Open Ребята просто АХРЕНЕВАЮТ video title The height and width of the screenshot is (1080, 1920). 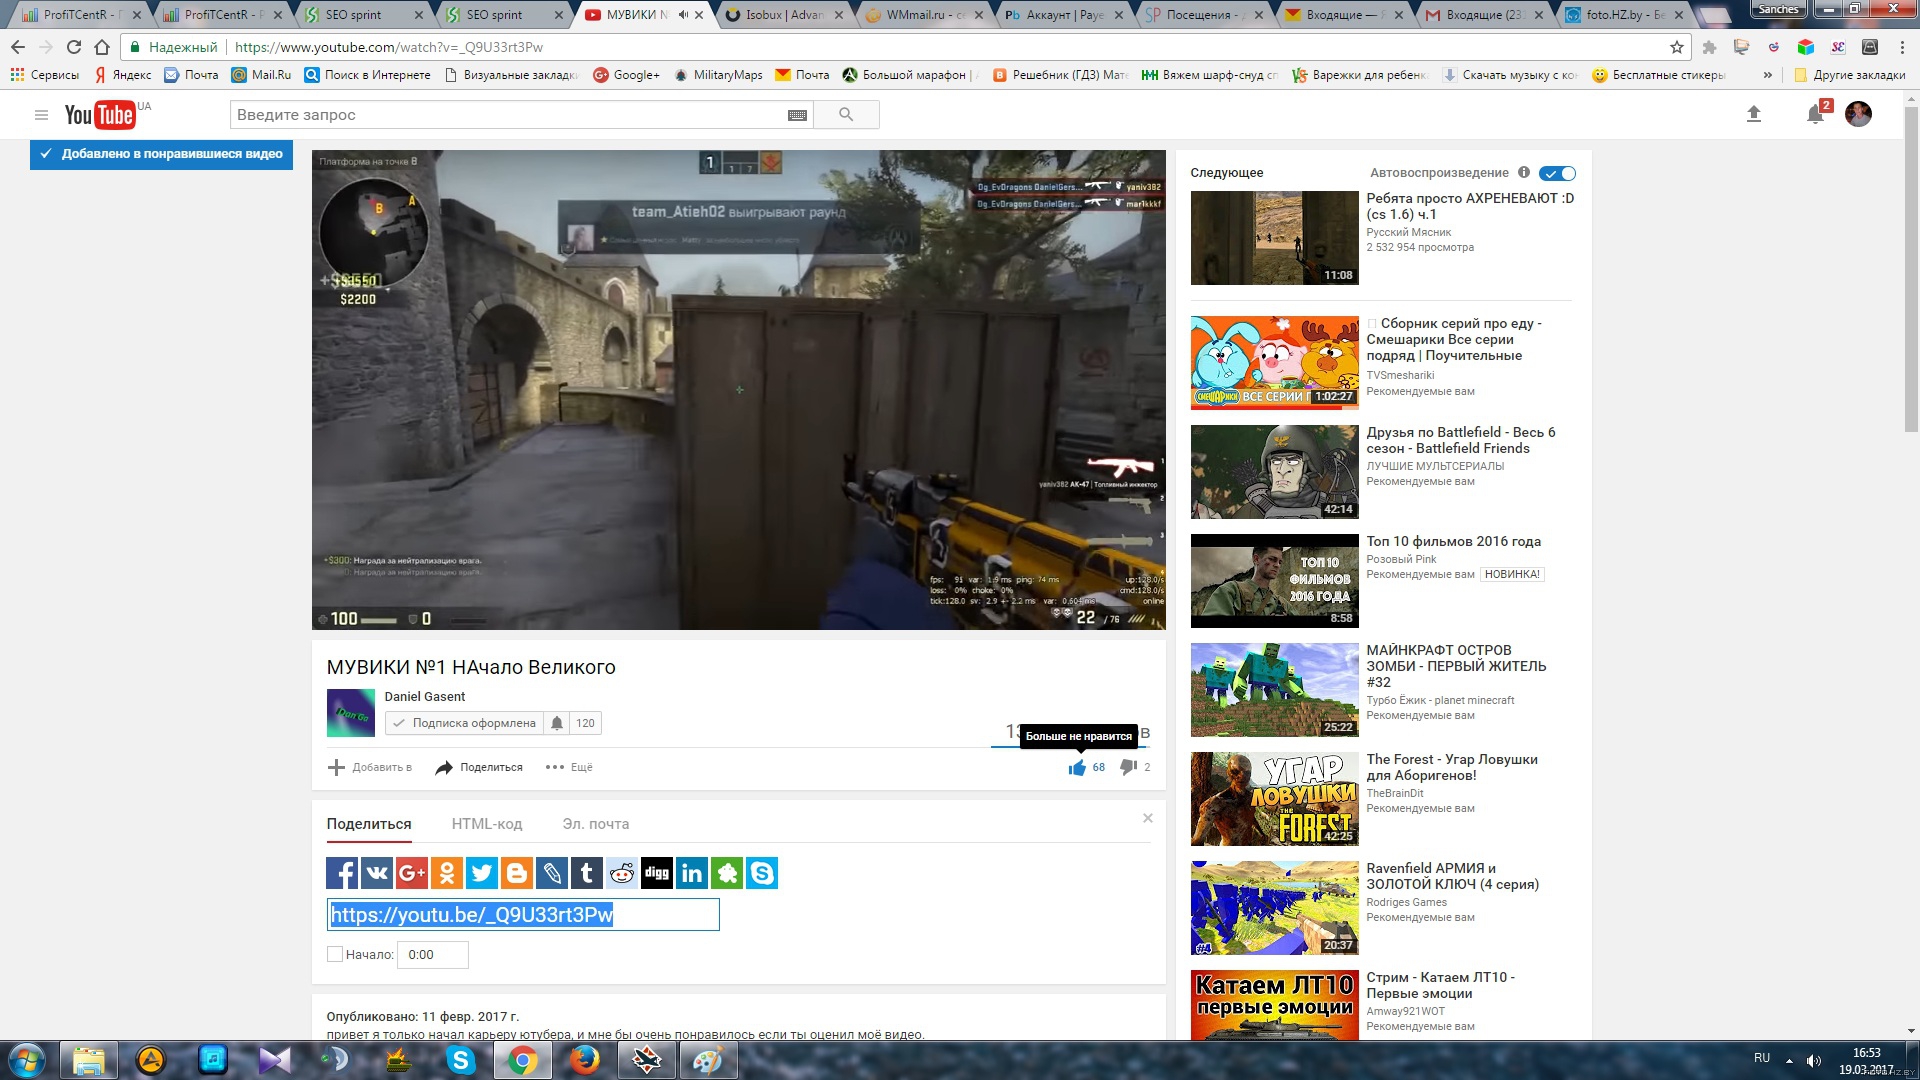coord(1470,206)
